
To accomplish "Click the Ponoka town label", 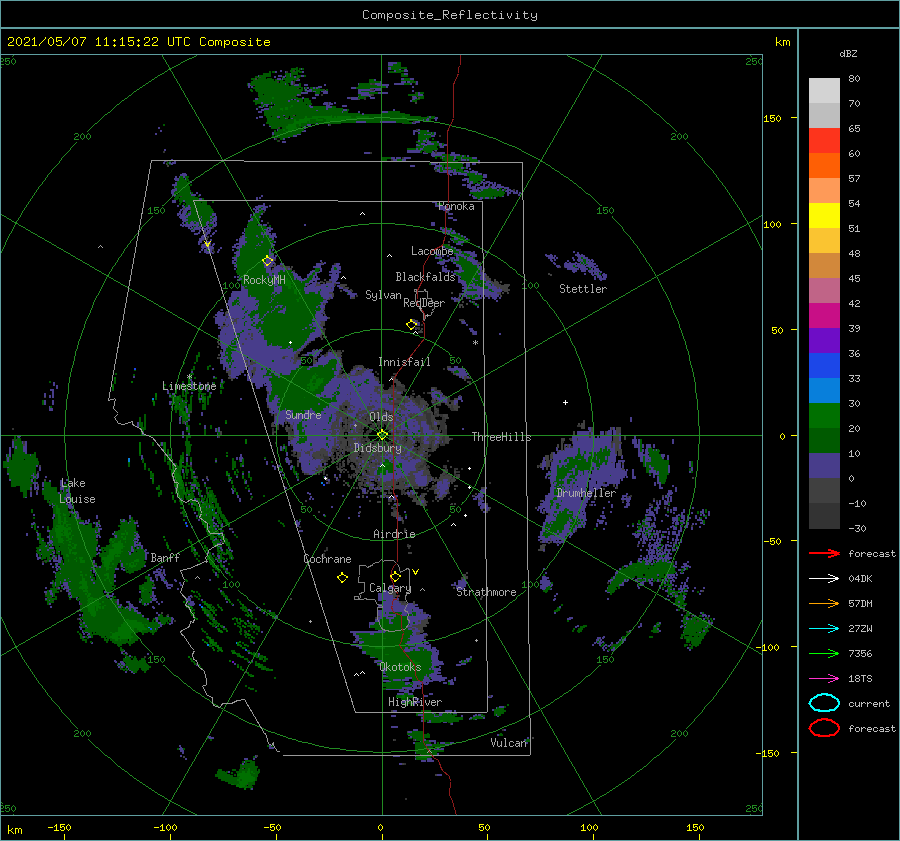I will (x=456, y=206).
